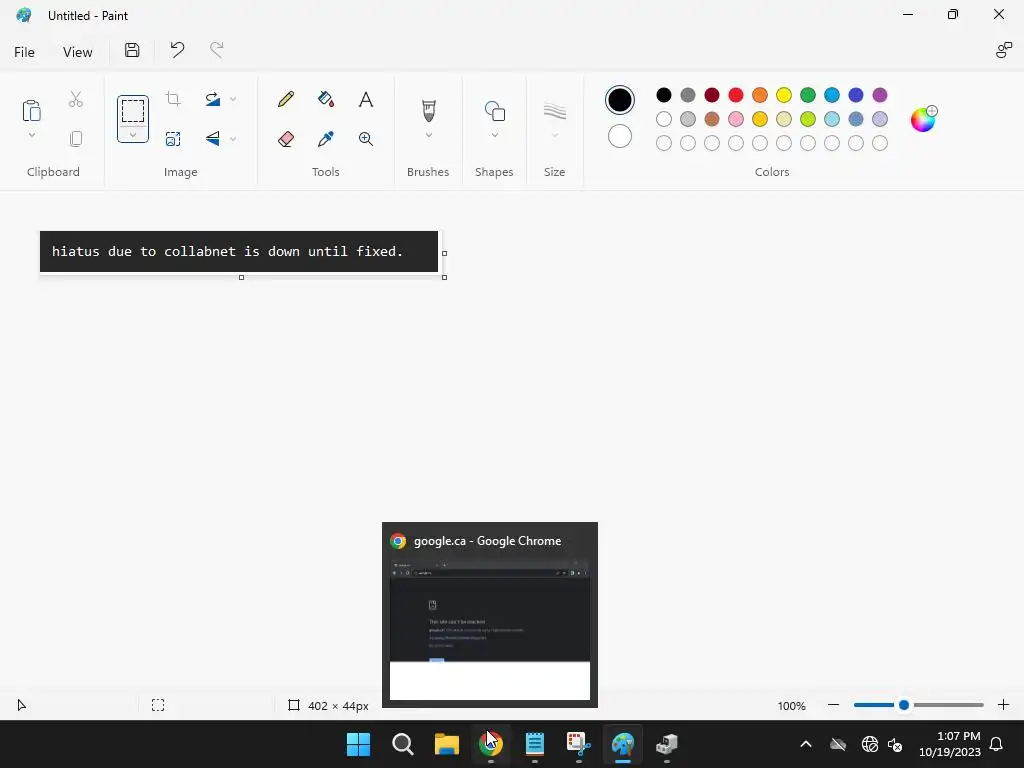Click the Save floppy disk icon
This screenshot has height=768, width=1024.
pyautogui.click(x=132, y=50)
